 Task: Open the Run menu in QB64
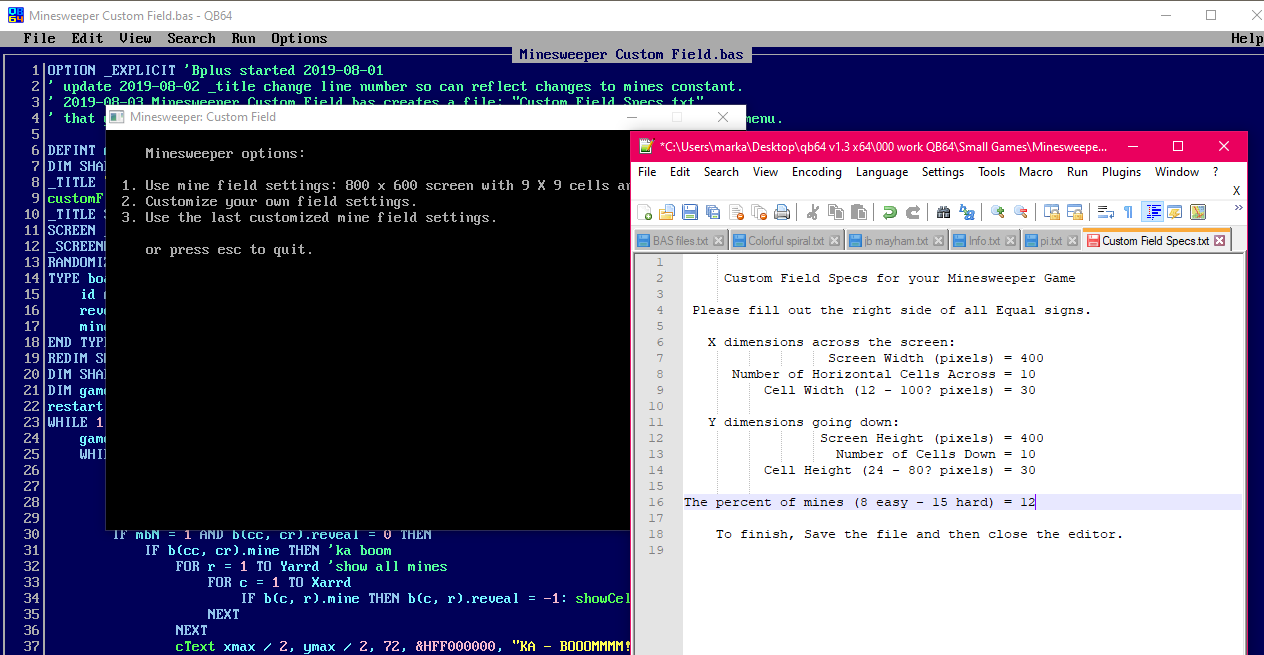(x=243, y=38)
